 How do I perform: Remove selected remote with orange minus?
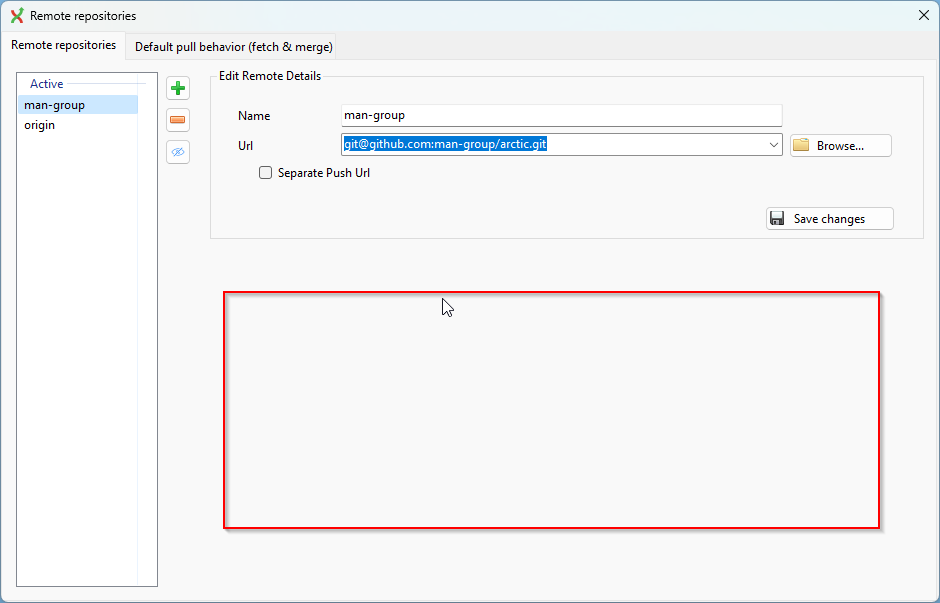pos(178,120)
